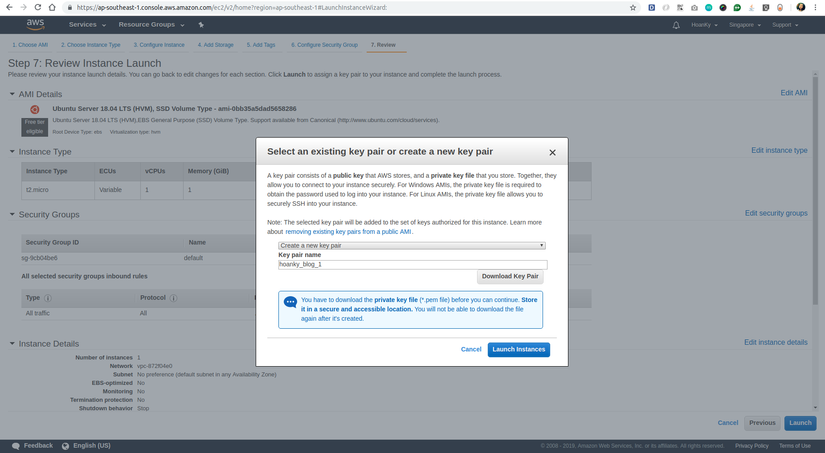Screen dimensions: 825x453
Task: Click the green chat extension icon
Action: pyautogui.click(x=737, y=7)
